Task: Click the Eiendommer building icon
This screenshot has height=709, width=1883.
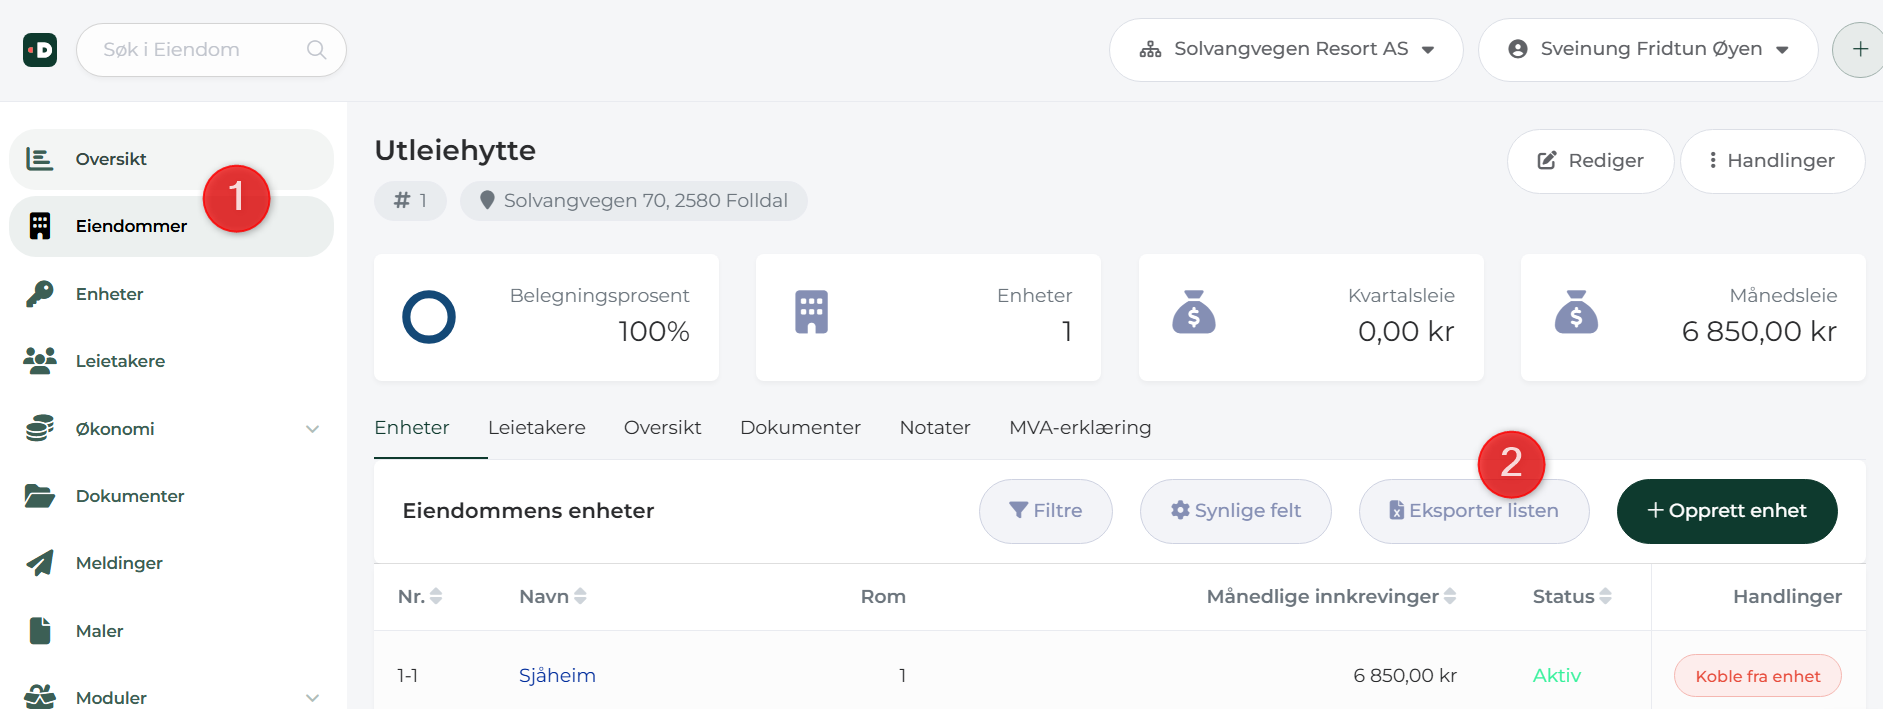Action: 40,226
